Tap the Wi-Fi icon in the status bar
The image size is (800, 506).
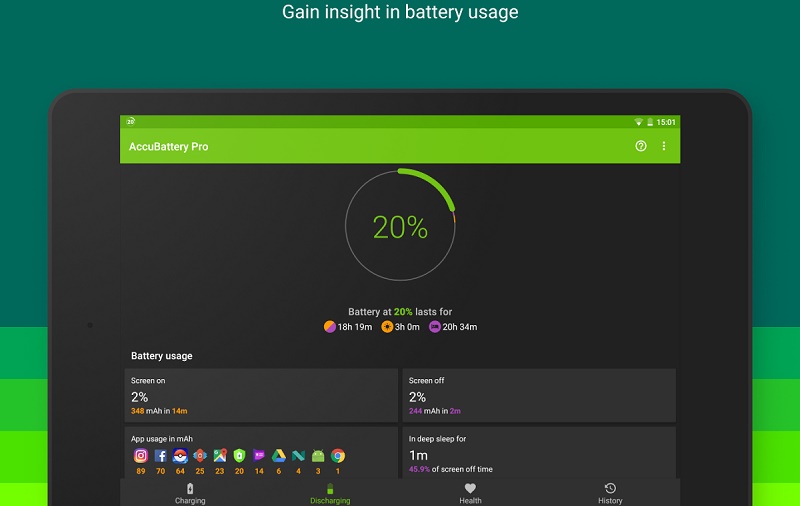638,122
